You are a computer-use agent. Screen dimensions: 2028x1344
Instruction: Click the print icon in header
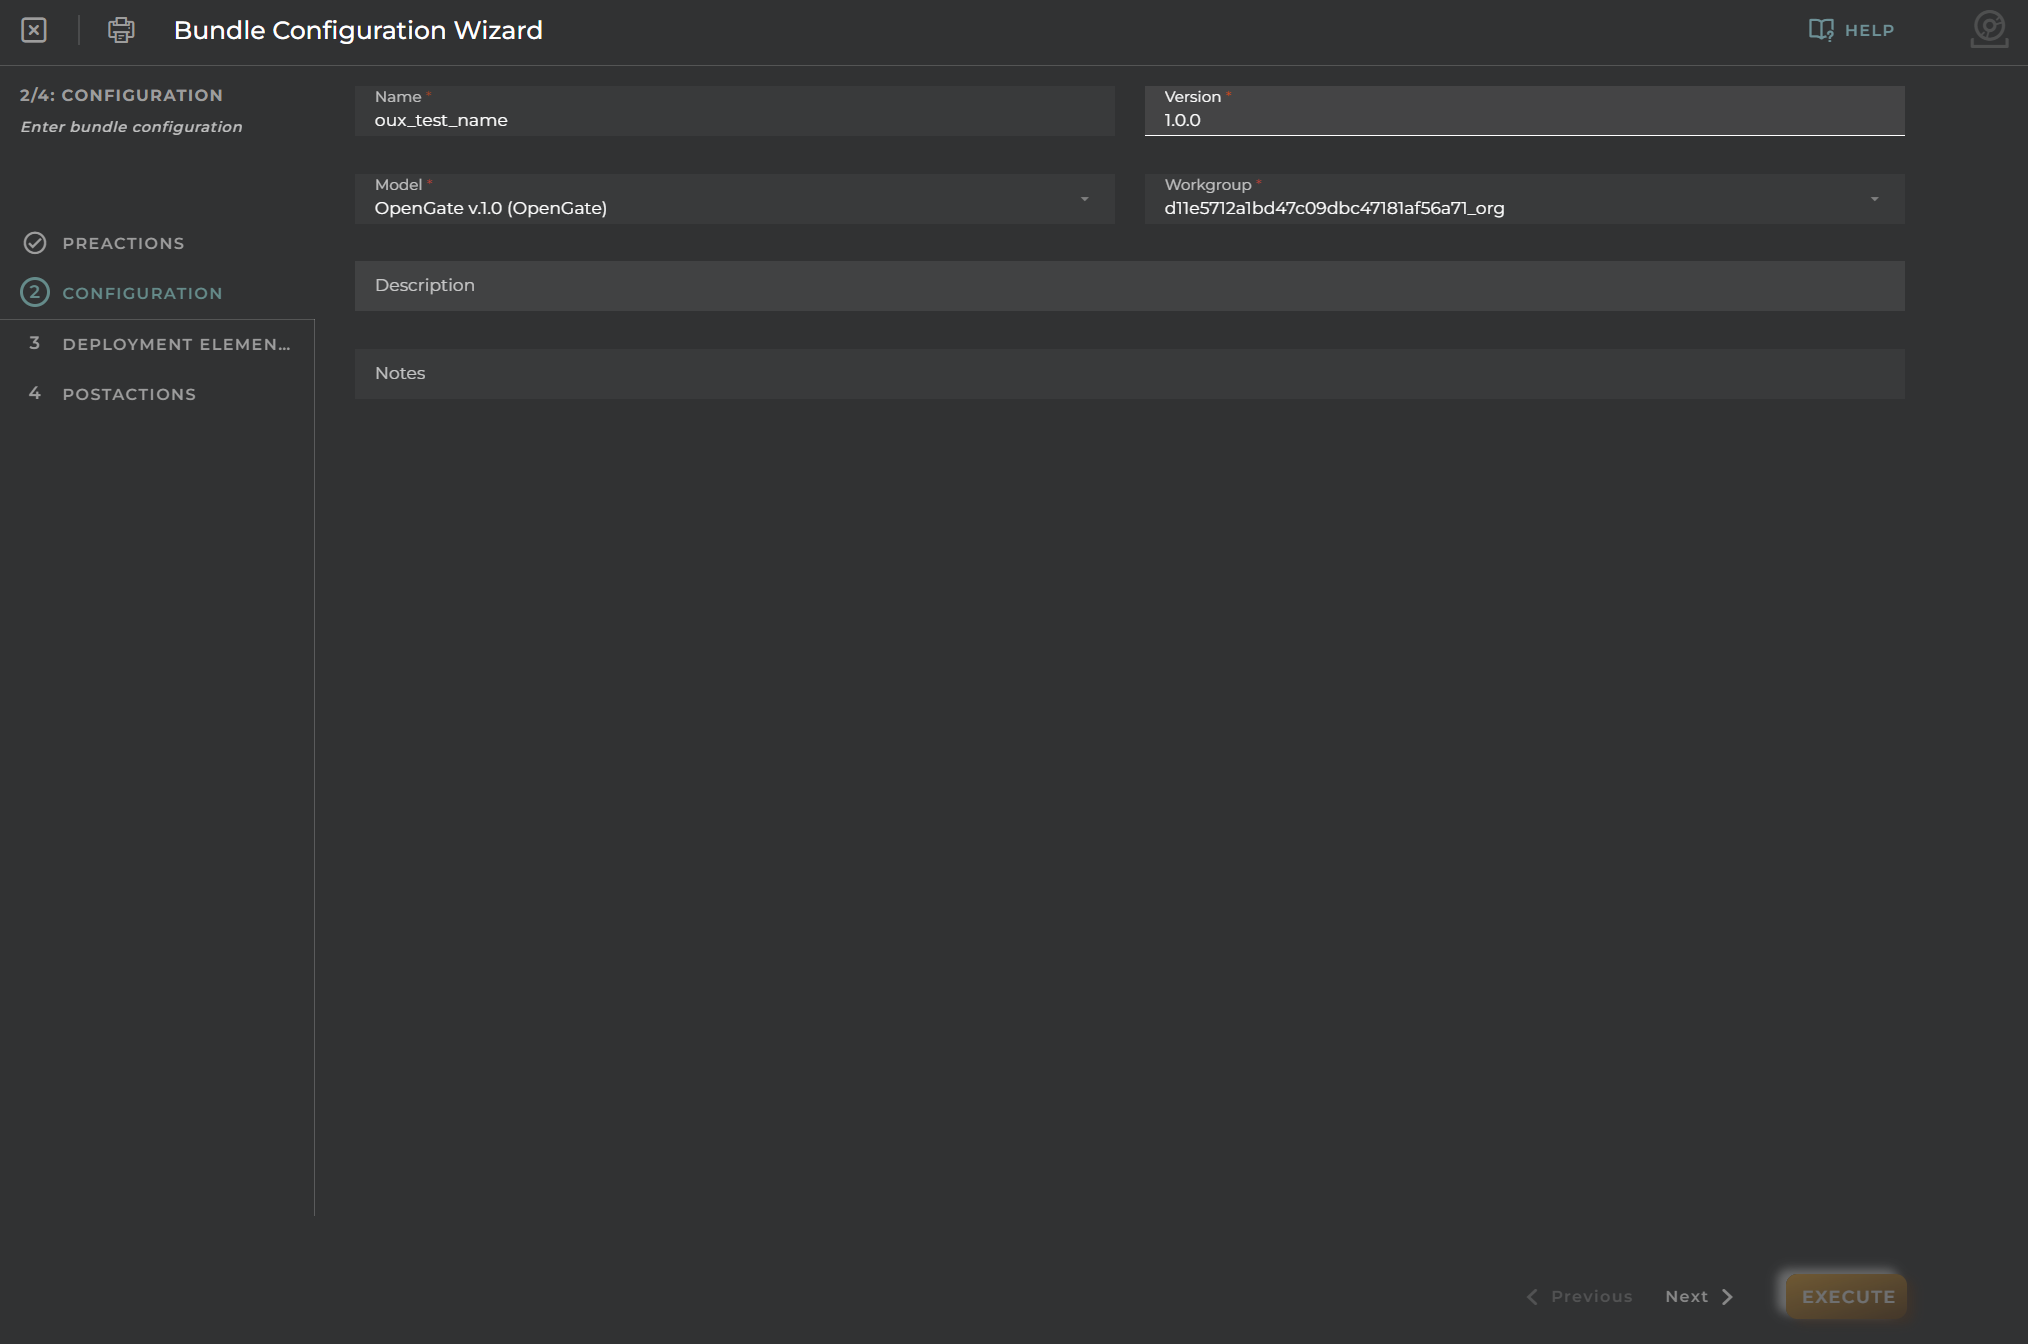point(121,30)
